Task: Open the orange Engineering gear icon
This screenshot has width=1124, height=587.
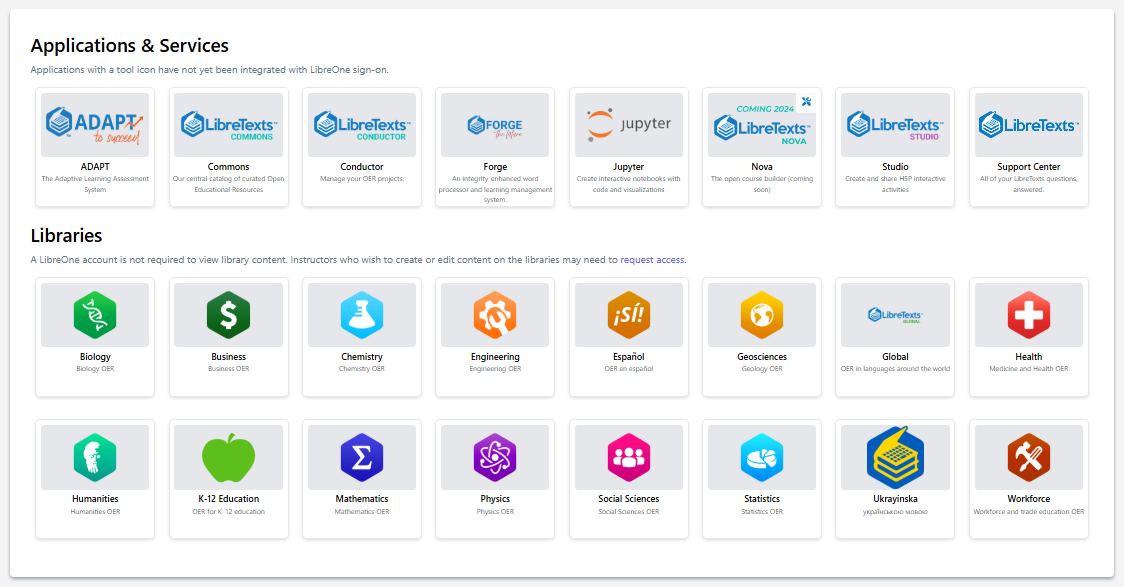Action: click(x=495, y=315)
